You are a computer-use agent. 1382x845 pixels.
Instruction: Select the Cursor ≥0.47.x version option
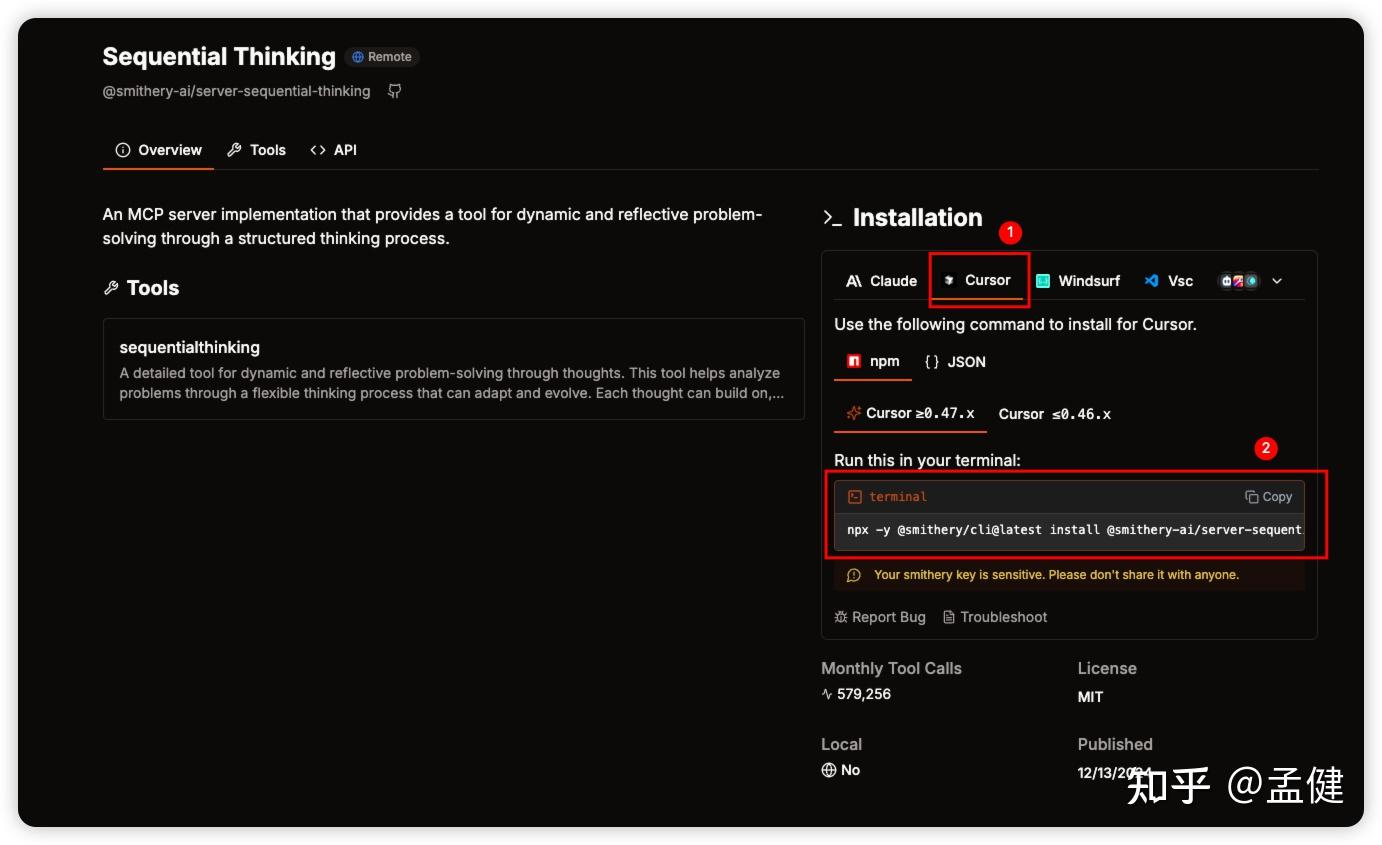(910, 413)
